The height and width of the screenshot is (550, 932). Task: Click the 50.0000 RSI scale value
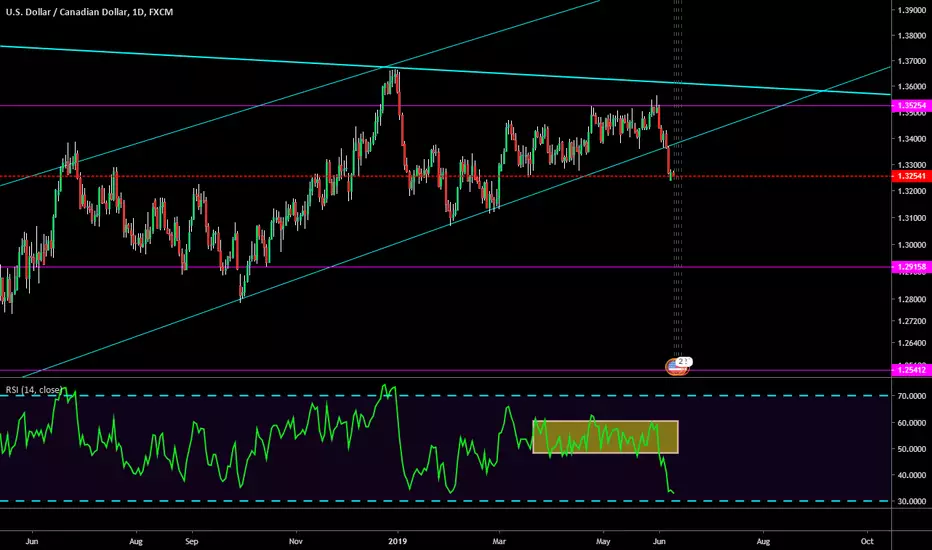(x=912, y=450)
